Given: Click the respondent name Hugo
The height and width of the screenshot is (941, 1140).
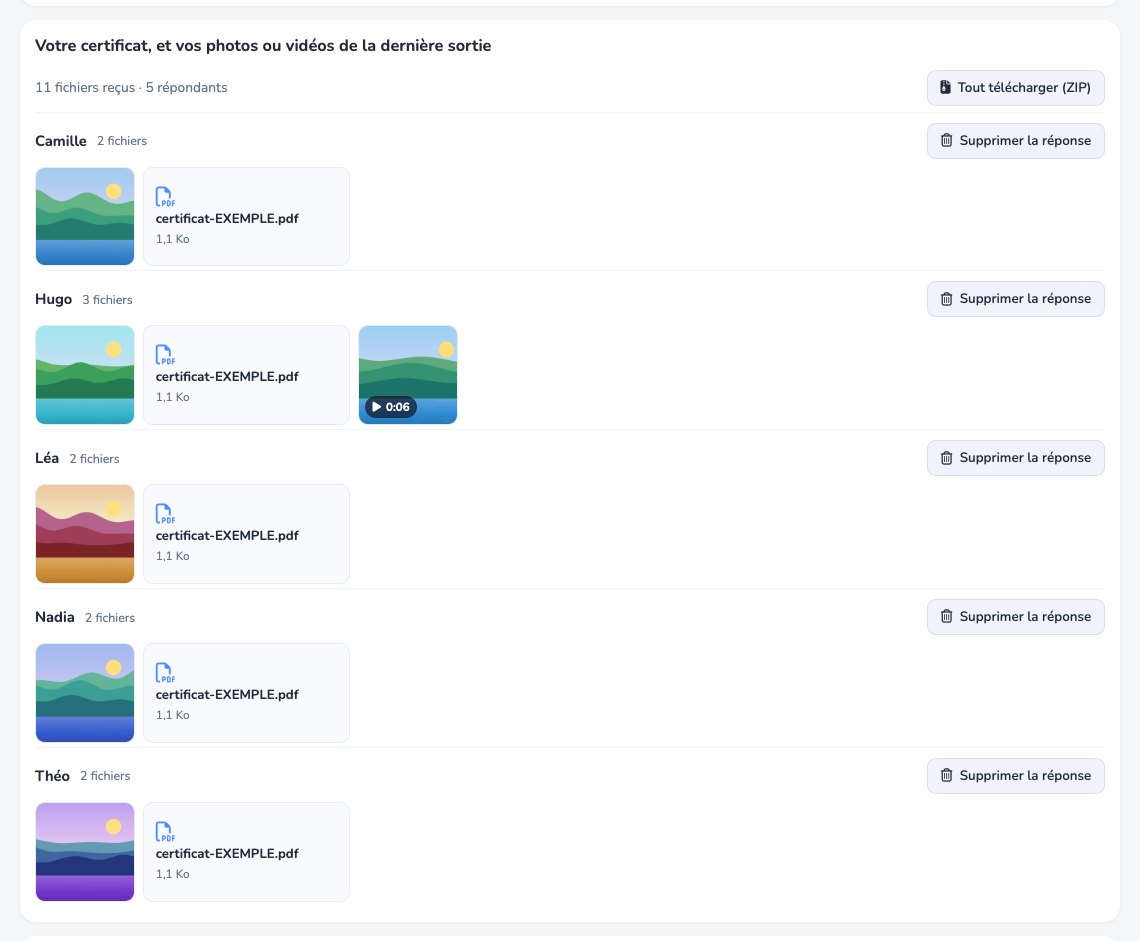Looking at the screenshot, I should point(53,300).
